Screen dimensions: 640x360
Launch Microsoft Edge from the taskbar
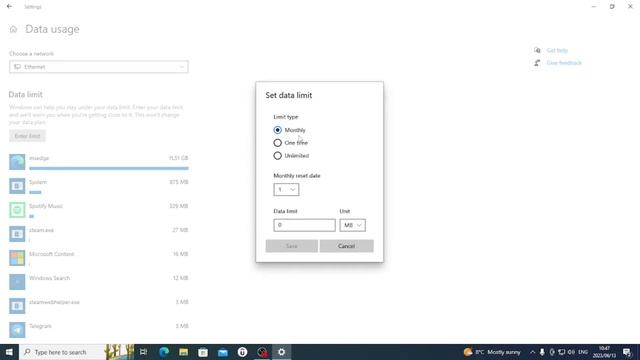point(164,352)
